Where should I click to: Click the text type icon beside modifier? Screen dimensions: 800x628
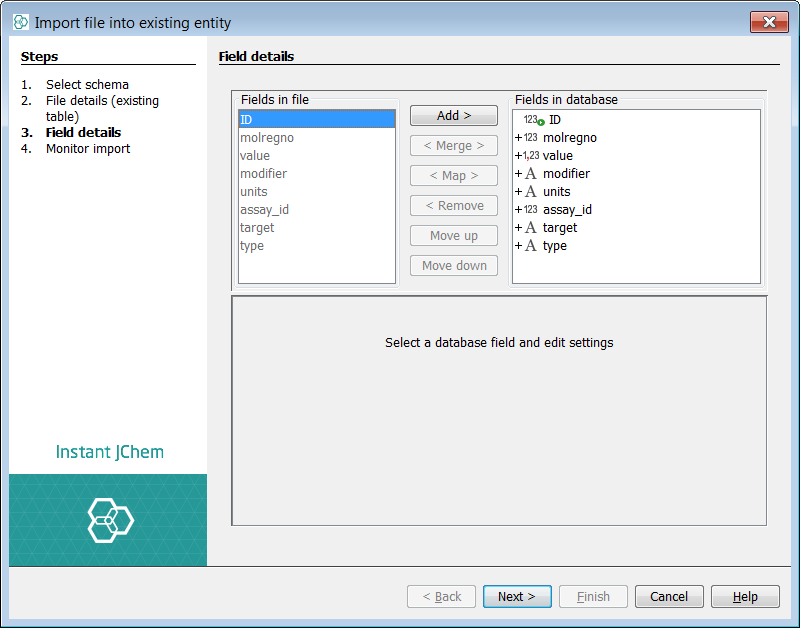click(x=531, y=174)
